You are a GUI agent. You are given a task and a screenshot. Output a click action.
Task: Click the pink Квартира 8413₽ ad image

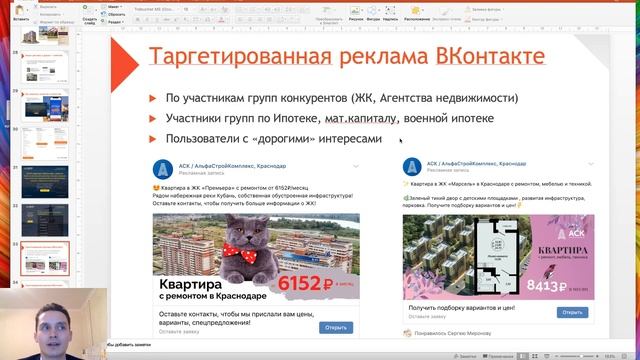point(498,257)
